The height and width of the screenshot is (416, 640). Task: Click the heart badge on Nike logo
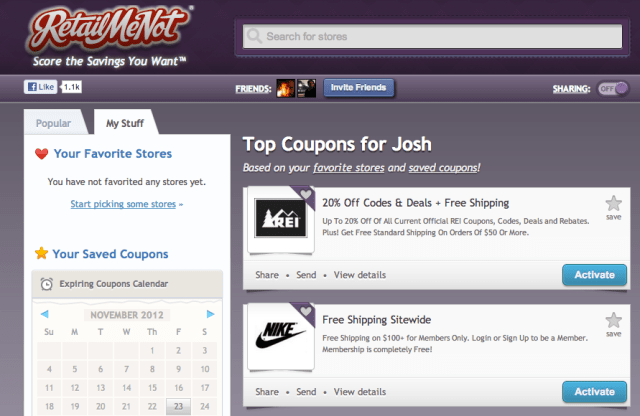click(x=306, y=311)
